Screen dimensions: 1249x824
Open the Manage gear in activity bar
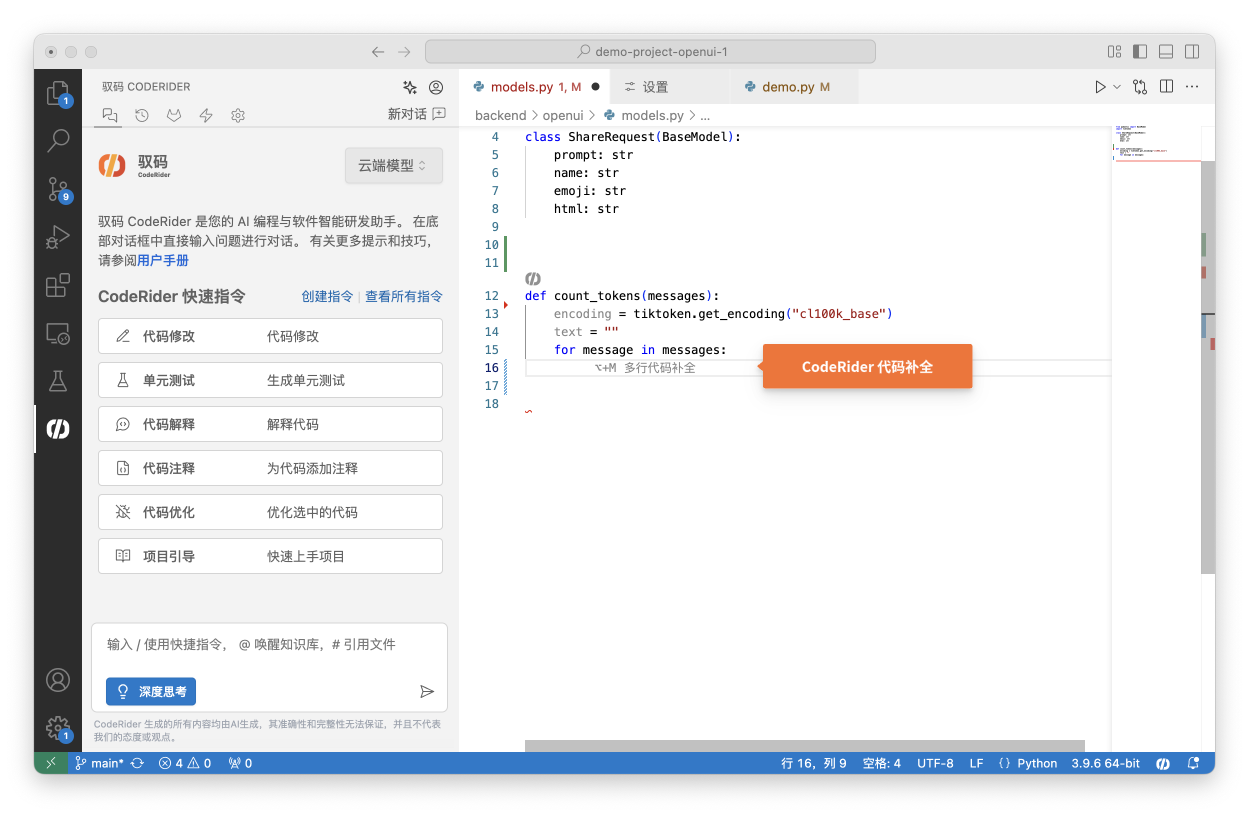[x=58, y=728]
